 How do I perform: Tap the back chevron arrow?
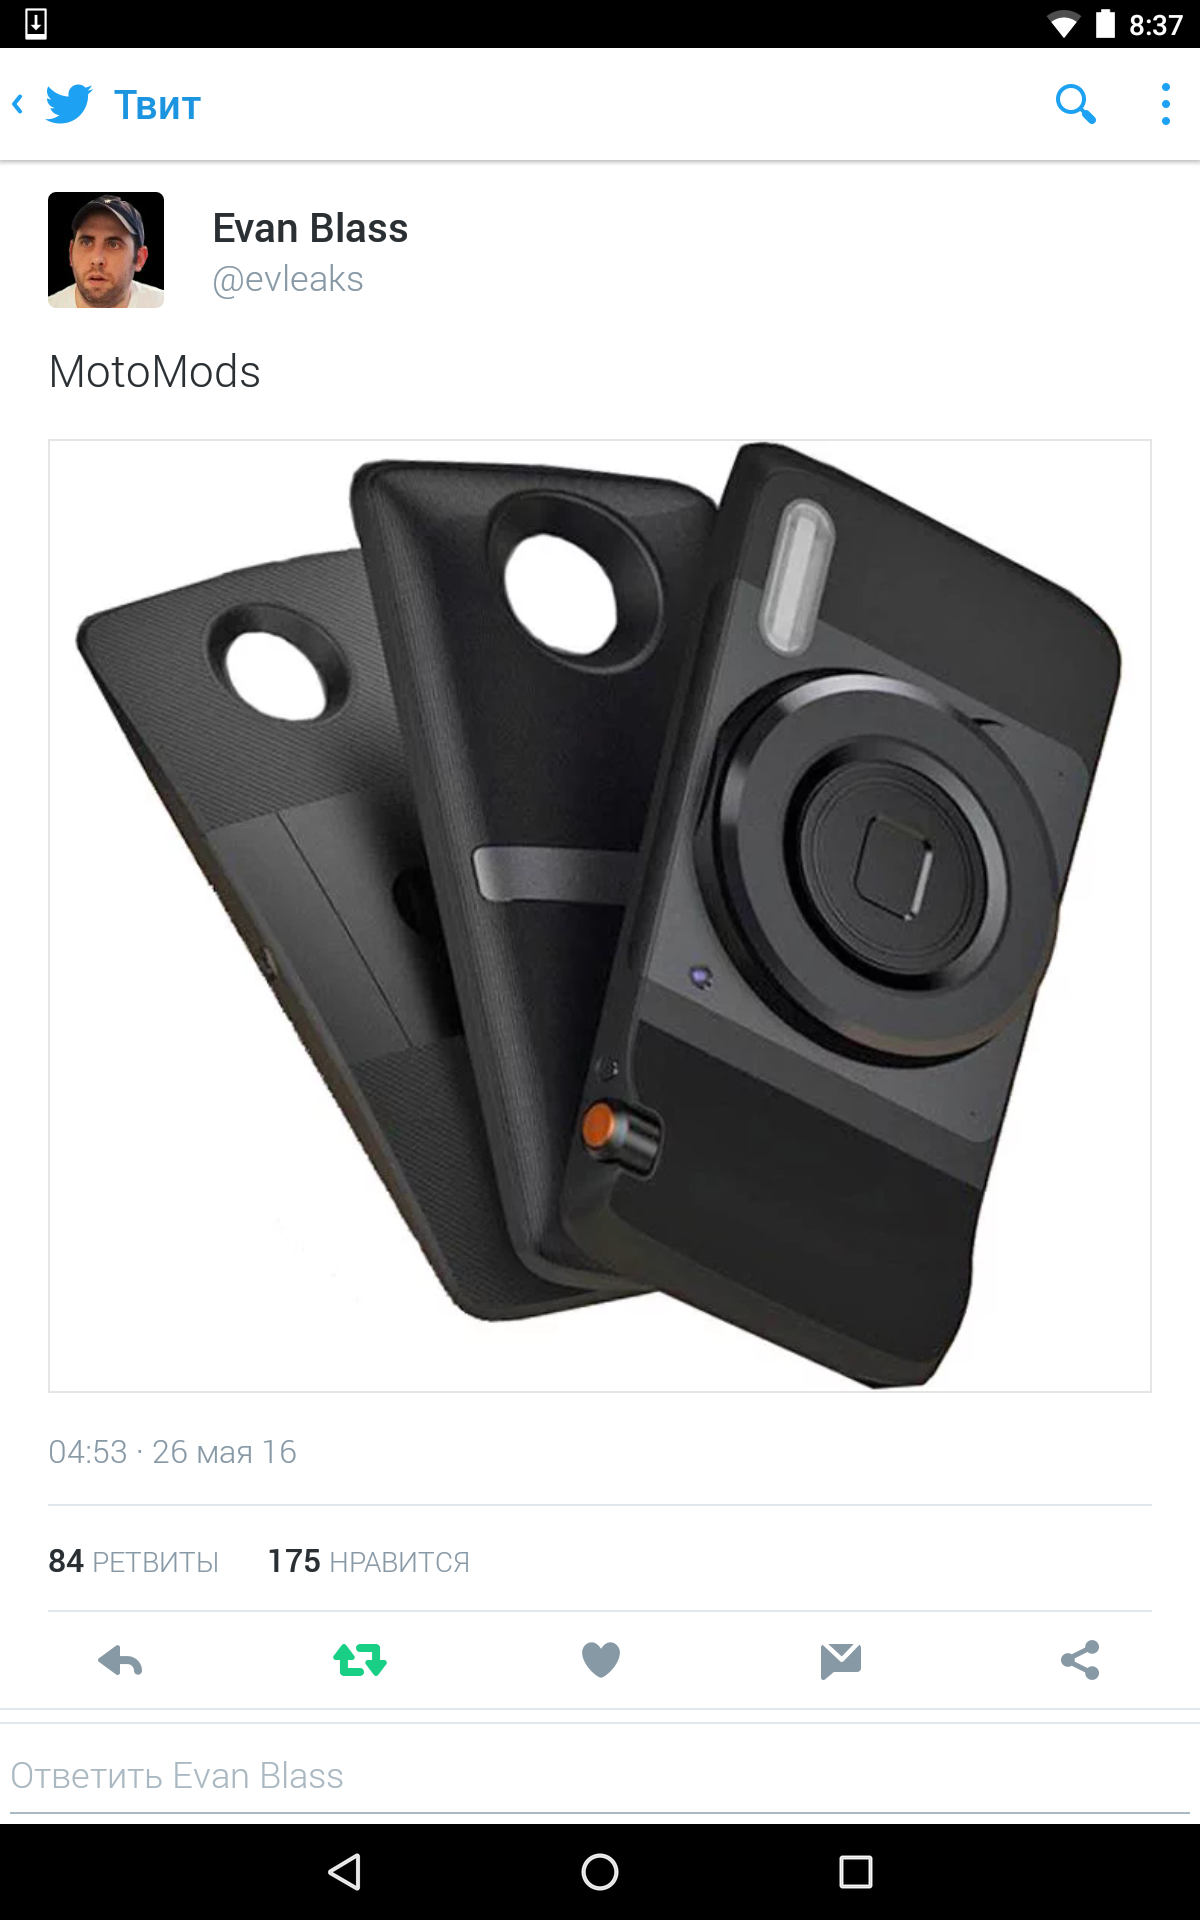click(x=18, y=104)
